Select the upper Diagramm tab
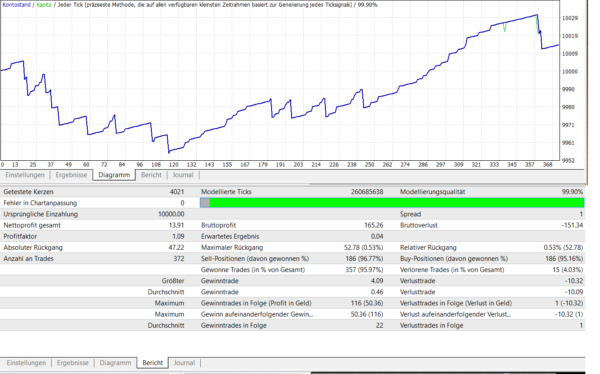The image size is (600, 374). tap(114, 175)
